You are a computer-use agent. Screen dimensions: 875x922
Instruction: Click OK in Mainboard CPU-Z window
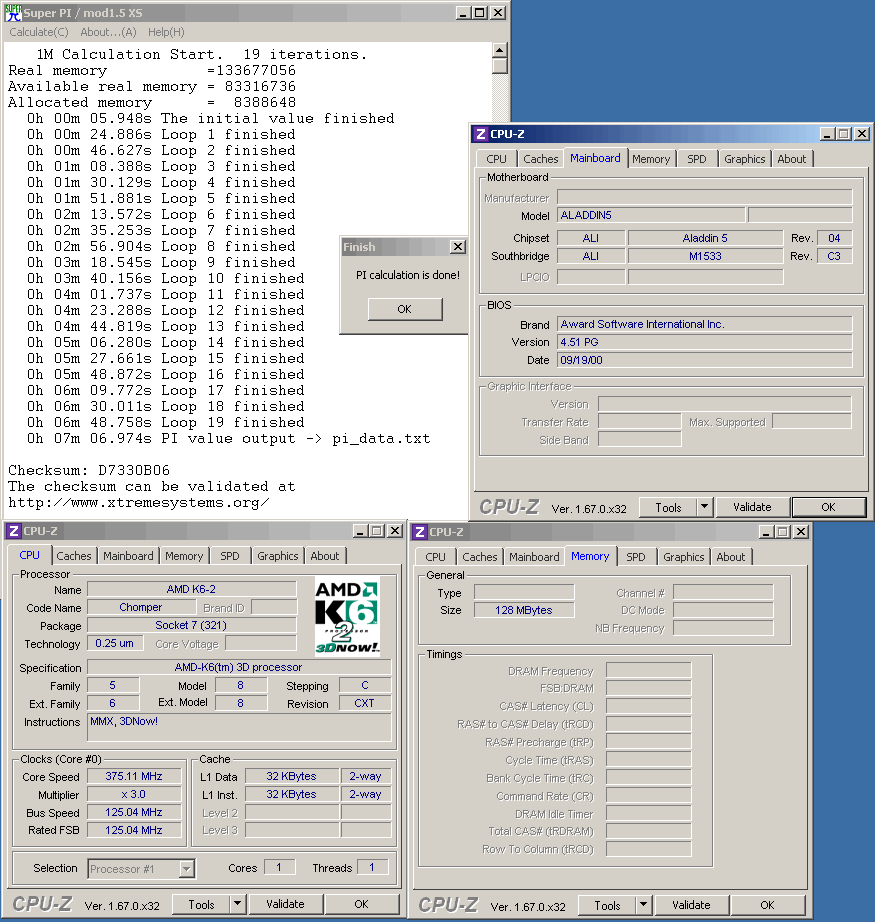829,507
